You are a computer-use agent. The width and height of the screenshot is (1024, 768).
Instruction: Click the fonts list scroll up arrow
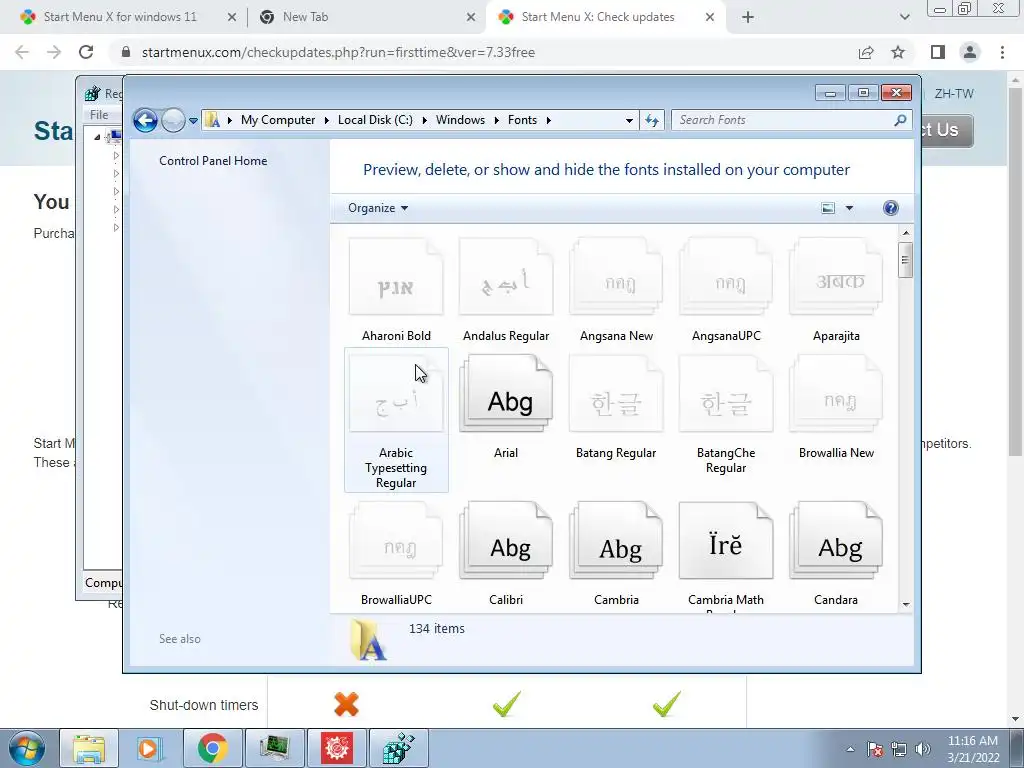pos(906,232)
